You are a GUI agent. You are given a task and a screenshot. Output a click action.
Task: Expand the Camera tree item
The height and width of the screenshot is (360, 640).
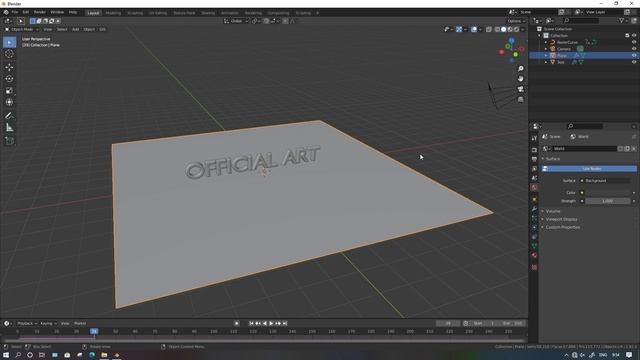tap(546, 49)
